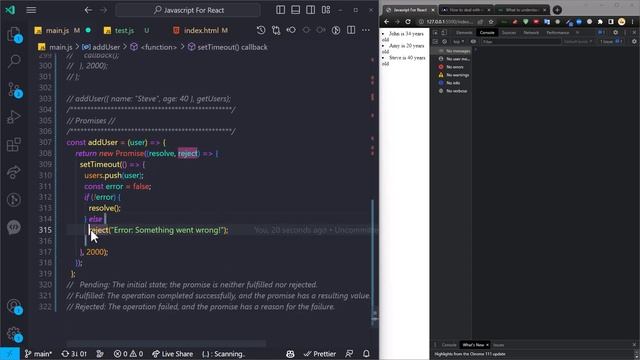Click the browser address bar URL
This screenshot has width=640, height=360.
coord(449,22)
